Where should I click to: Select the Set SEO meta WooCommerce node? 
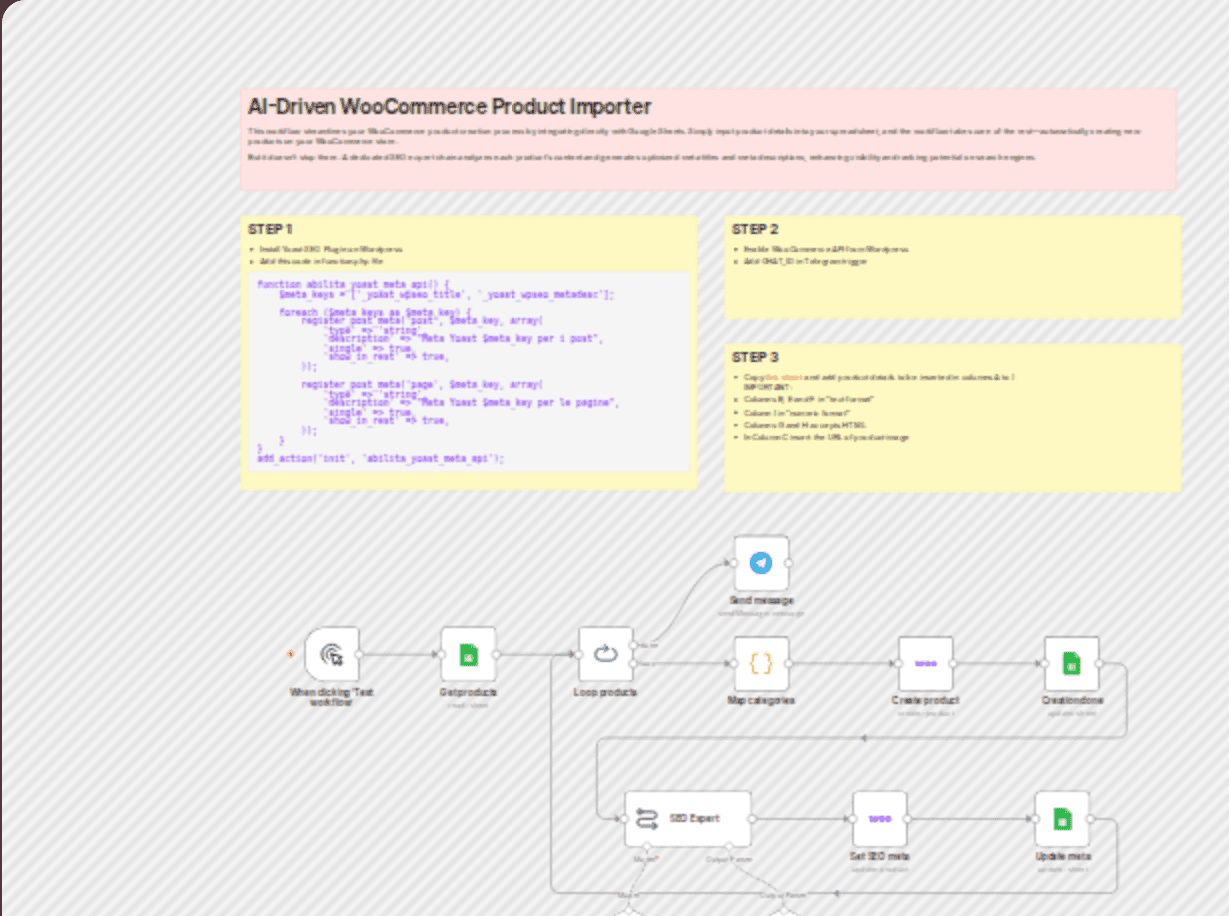[880, 818]
